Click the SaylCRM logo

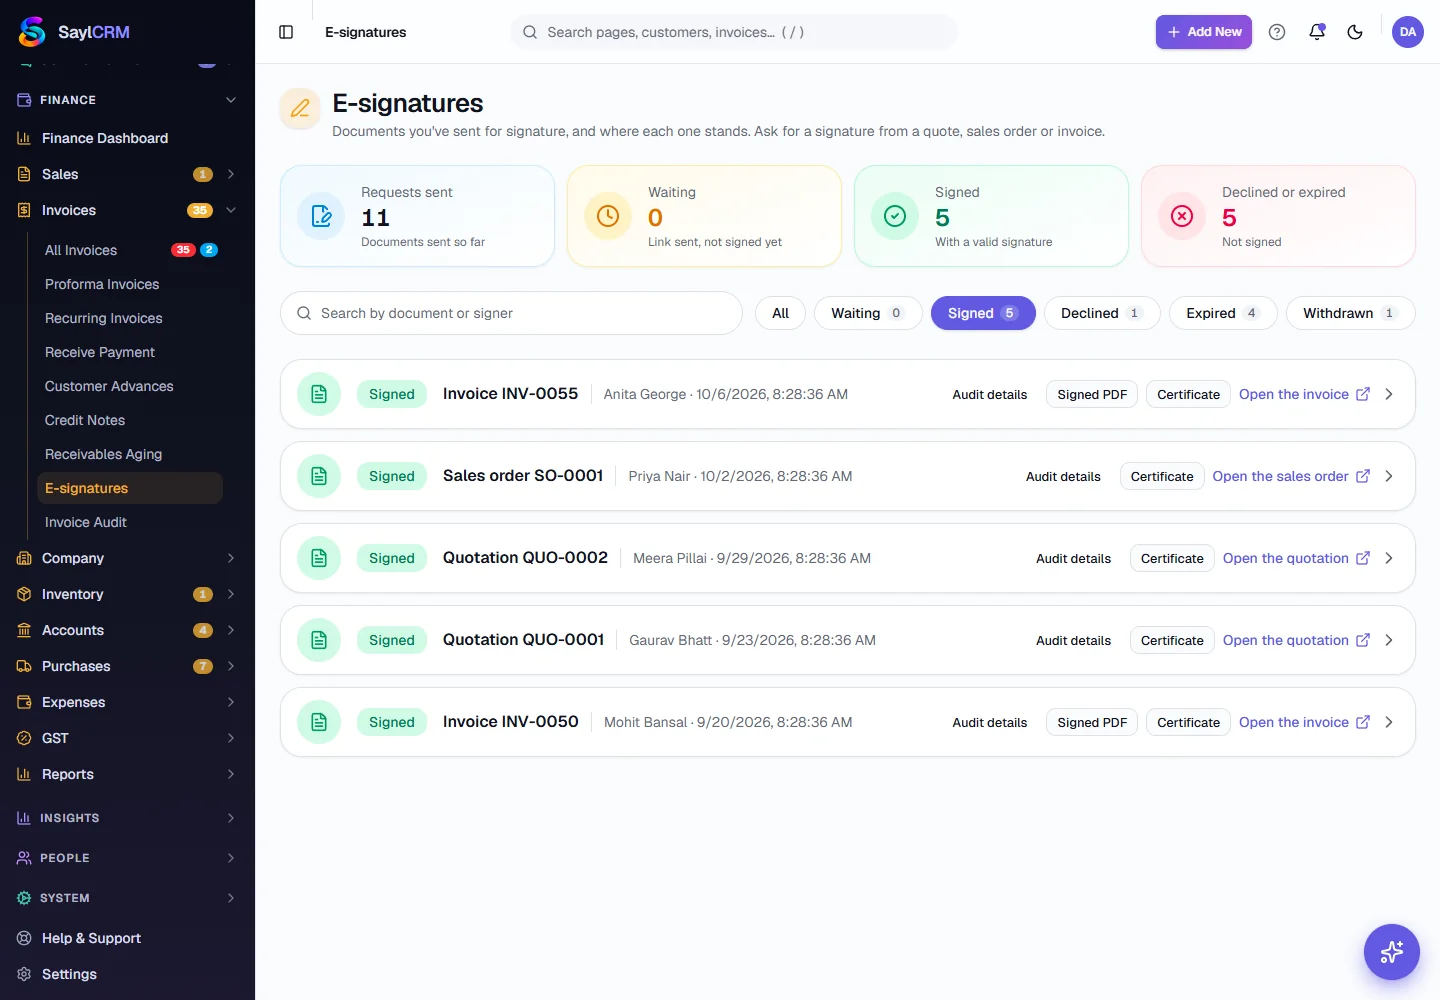(x=74, y=32)
